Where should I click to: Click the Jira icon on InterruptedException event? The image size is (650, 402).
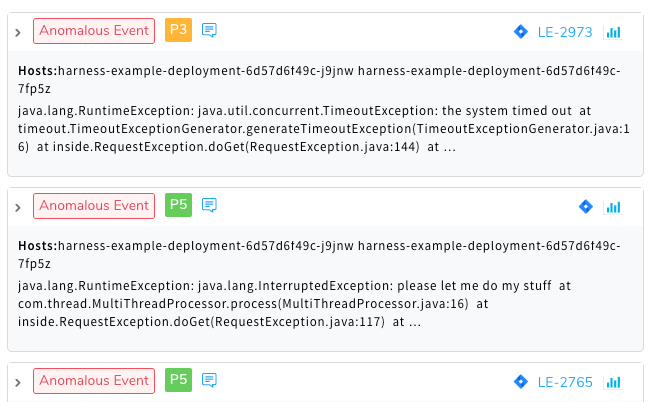(586, 206)
